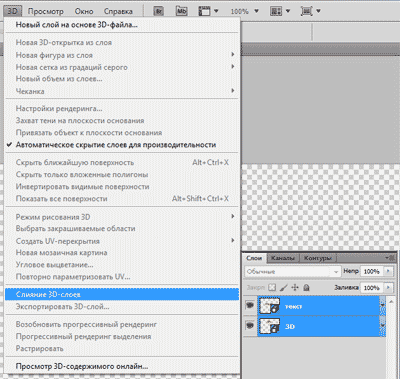
Task: Open the Просмотр menu
Action: 46,11
